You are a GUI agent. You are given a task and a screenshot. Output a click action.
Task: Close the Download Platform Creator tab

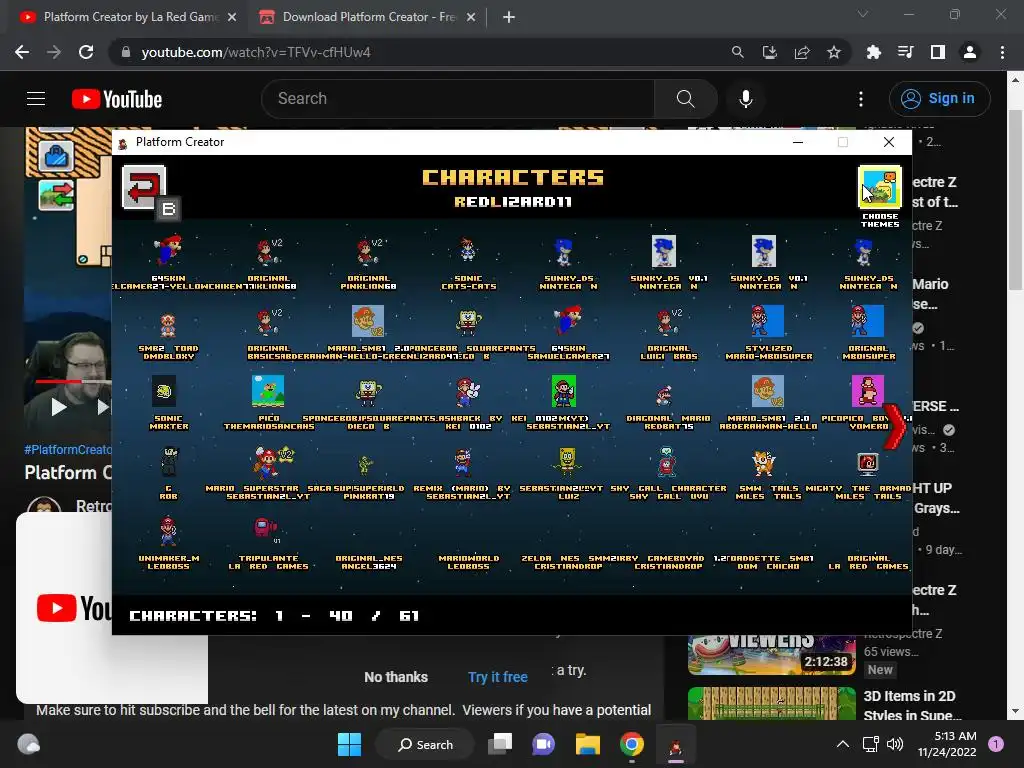[x=471, y=17]
